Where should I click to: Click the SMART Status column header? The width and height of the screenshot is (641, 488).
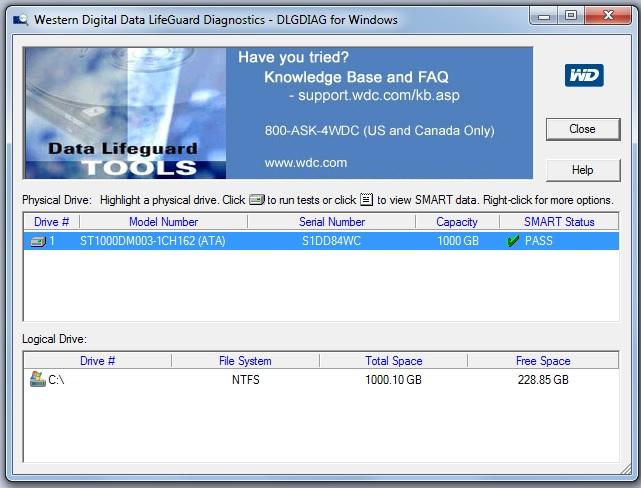(x=559, y=222)
